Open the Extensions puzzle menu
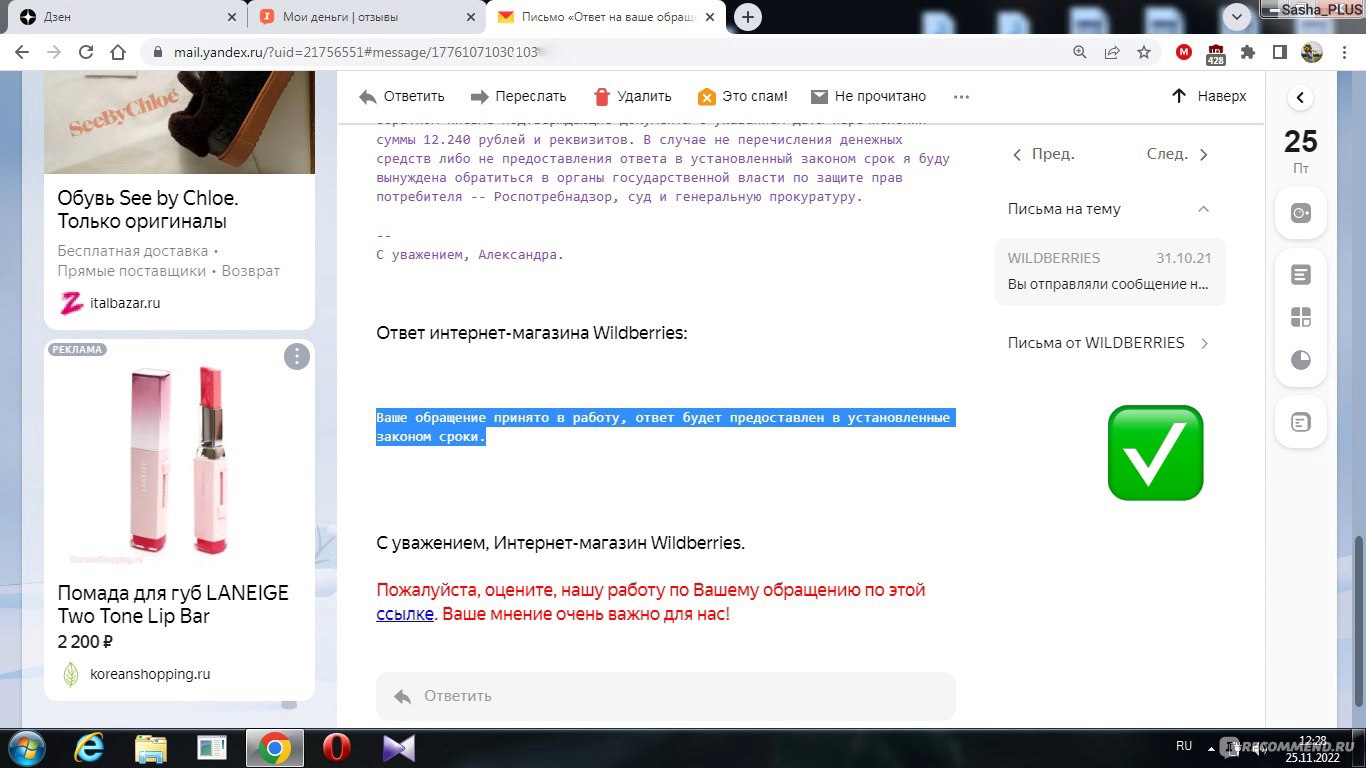 (x=1248, y=52)
